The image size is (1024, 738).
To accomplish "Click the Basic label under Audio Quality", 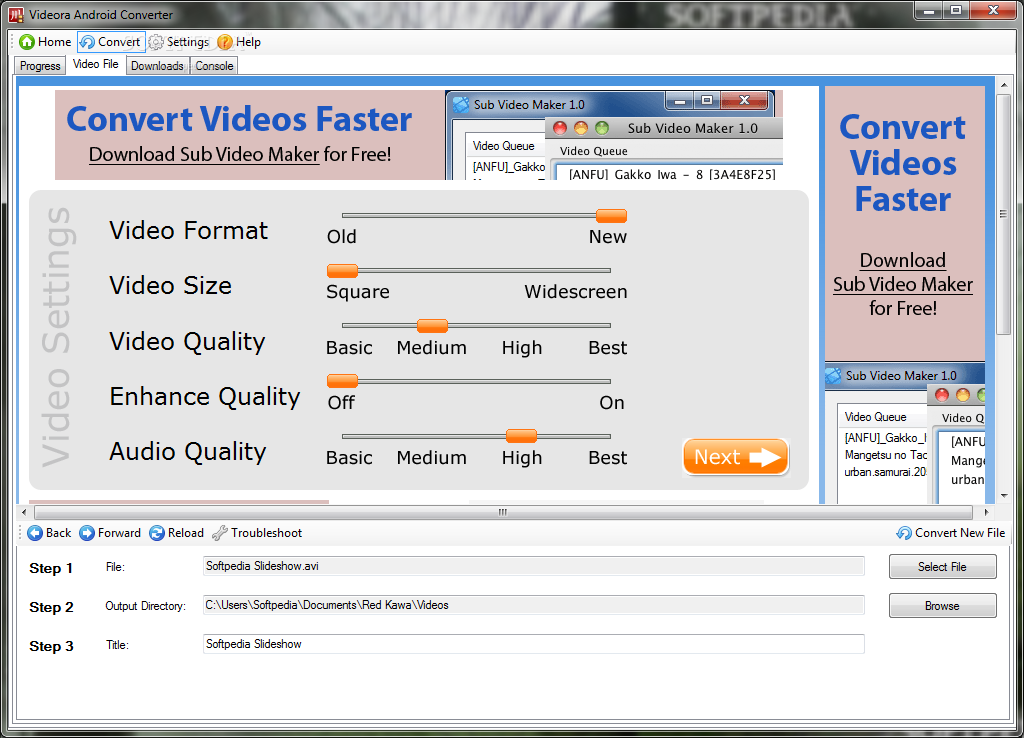I will coord(349,458).
